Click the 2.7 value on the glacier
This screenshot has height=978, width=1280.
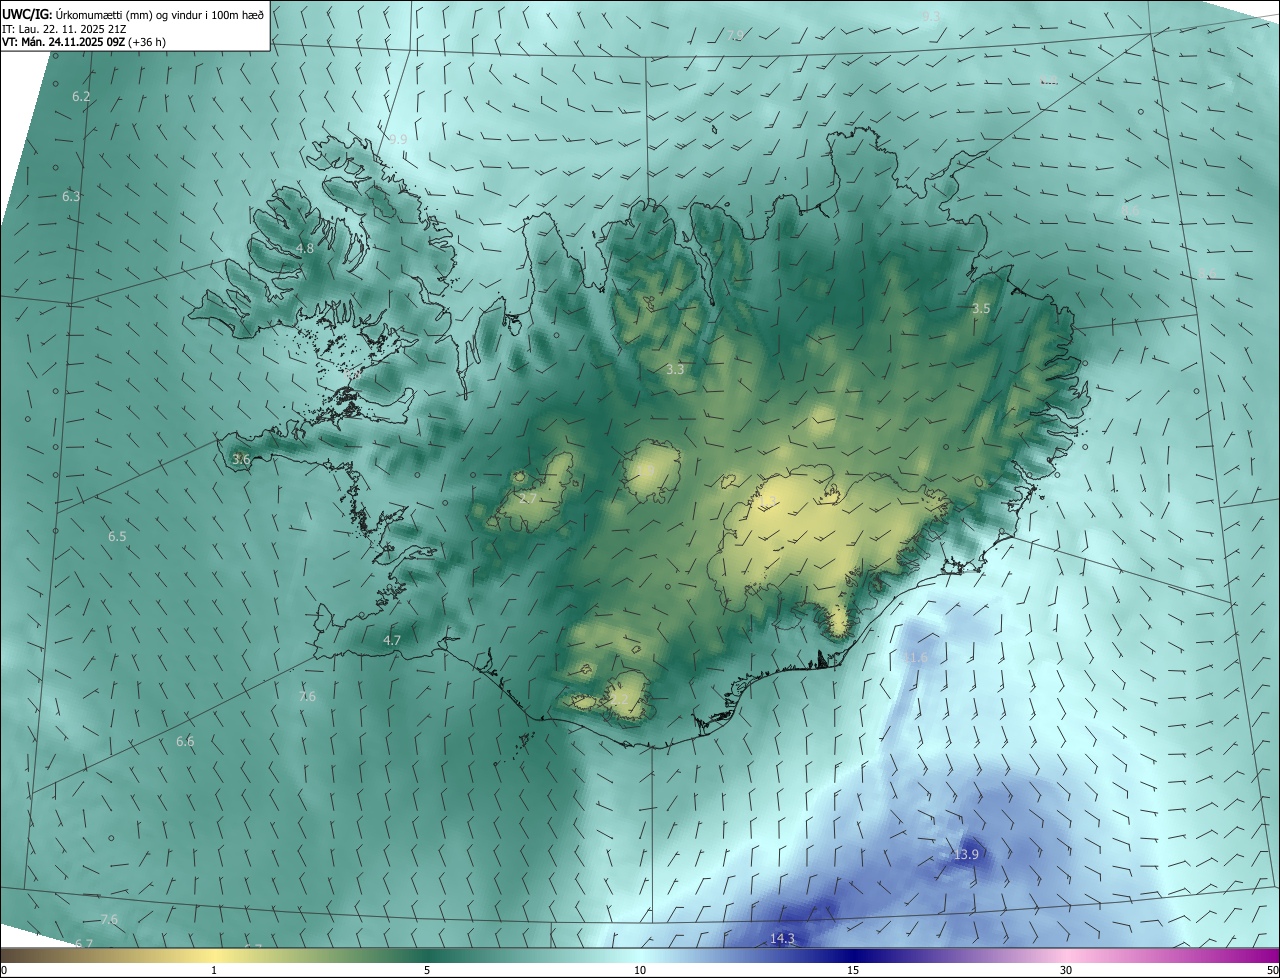point(529,498)
